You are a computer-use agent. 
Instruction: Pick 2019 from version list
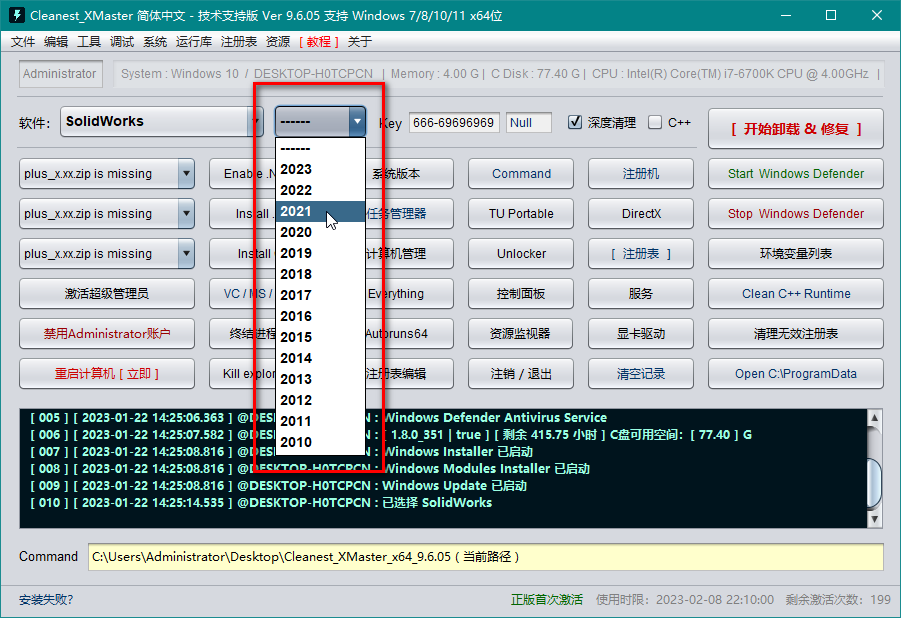[x=320, y=253]
